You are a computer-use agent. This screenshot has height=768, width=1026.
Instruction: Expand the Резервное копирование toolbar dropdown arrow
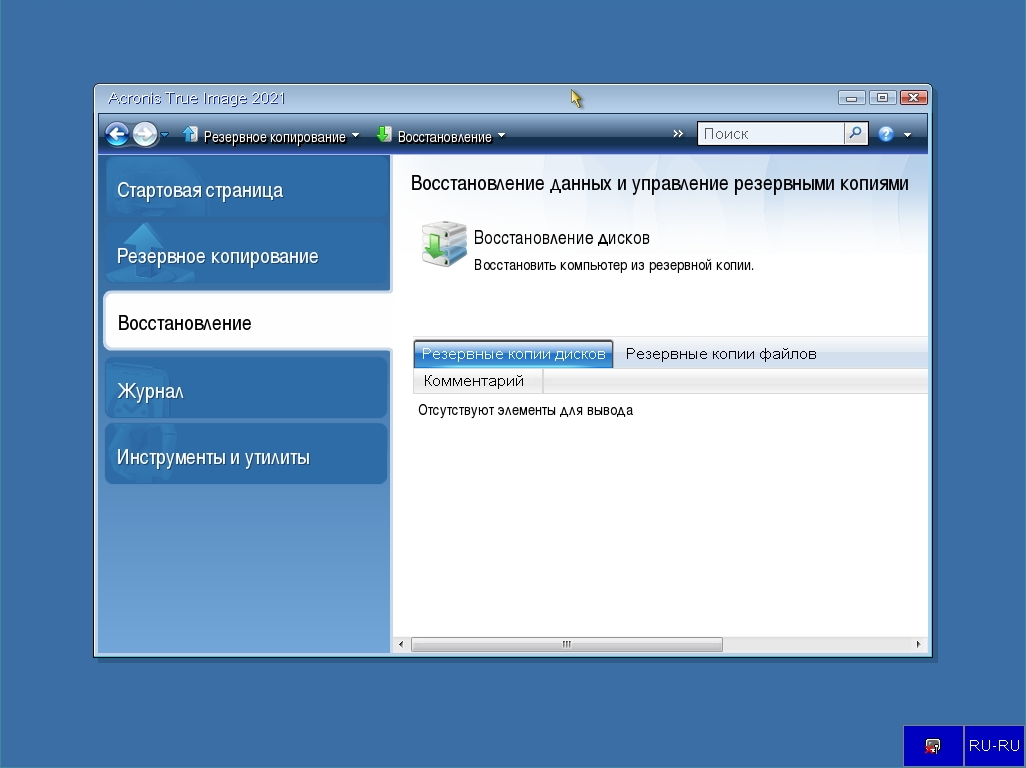click(355, 136)
